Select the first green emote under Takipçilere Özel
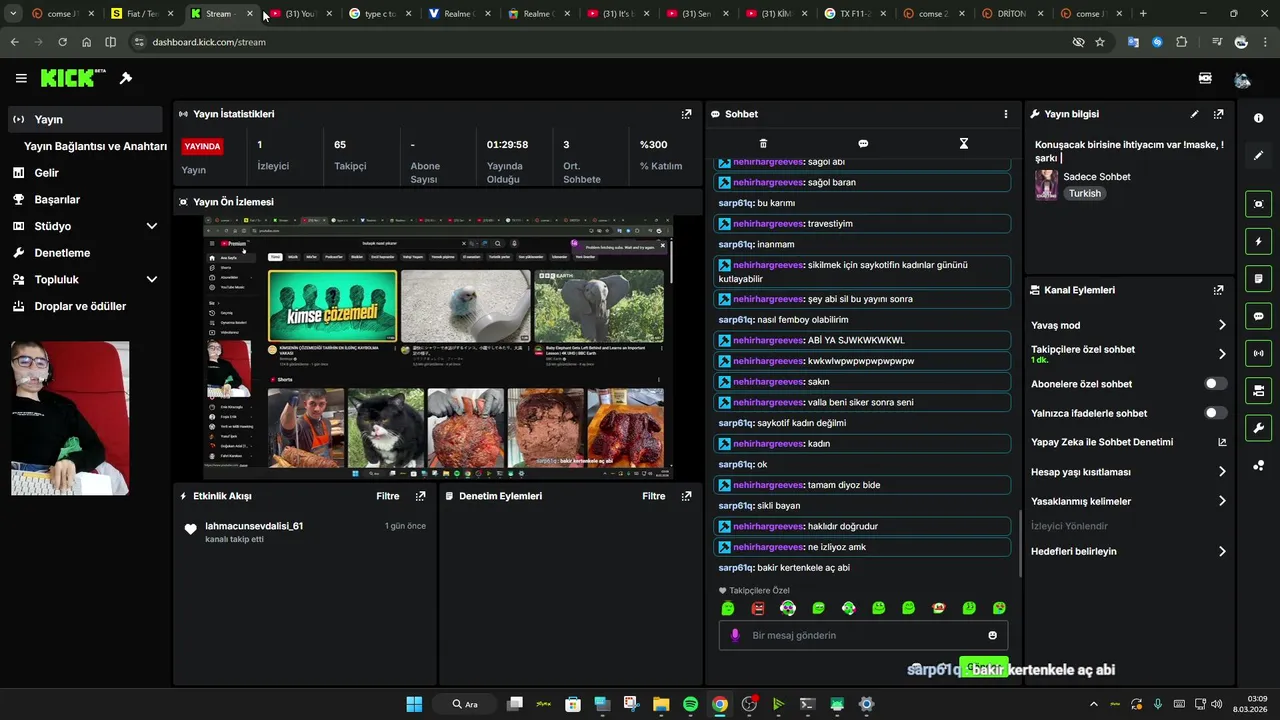1280x720 pixels. pos(728,608)
